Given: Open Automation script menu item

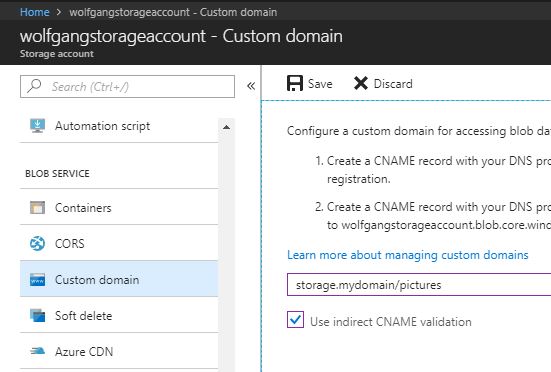Looking at the screenshot, I should [119, 126].
